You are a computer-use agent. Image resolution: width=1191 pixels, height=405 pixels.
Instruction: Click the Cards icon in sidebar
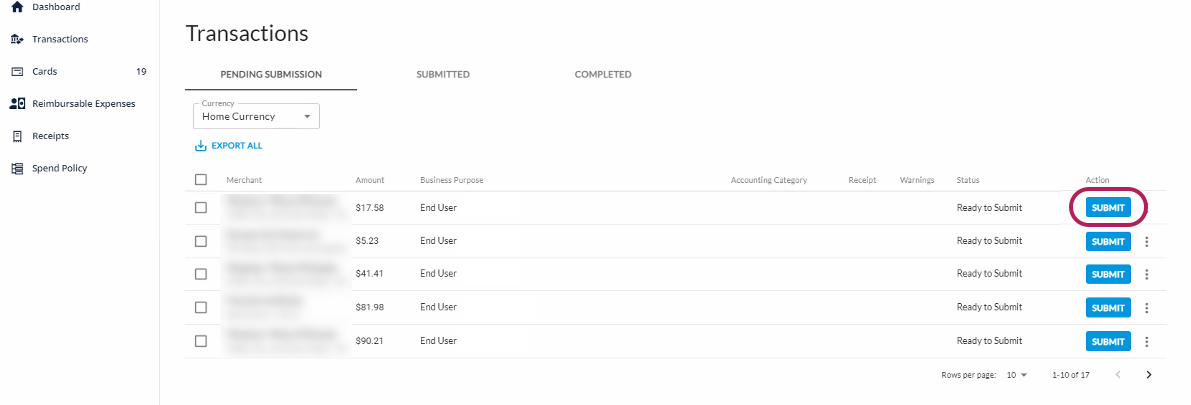[17, 72]
